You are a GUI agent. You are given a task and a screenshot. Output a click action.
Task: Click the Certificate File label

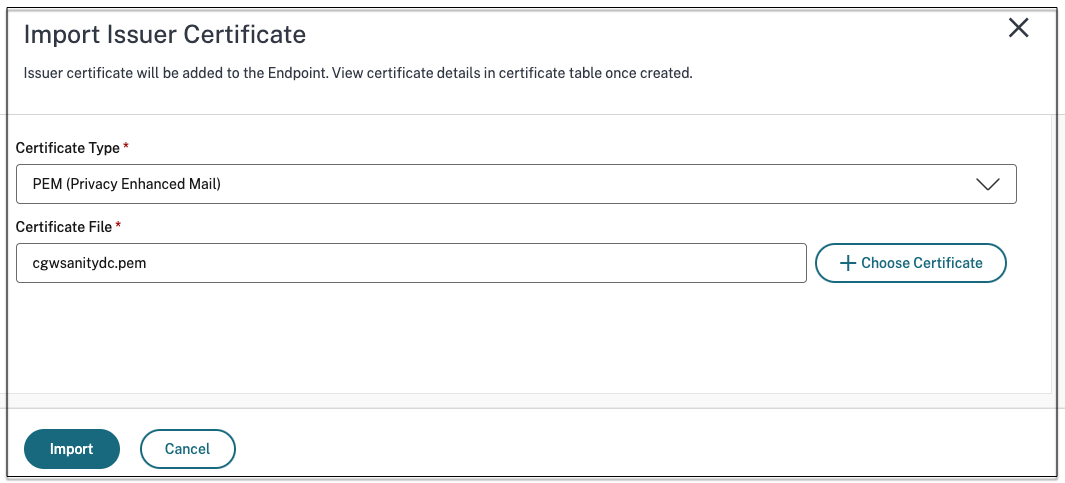coord(66,227)
